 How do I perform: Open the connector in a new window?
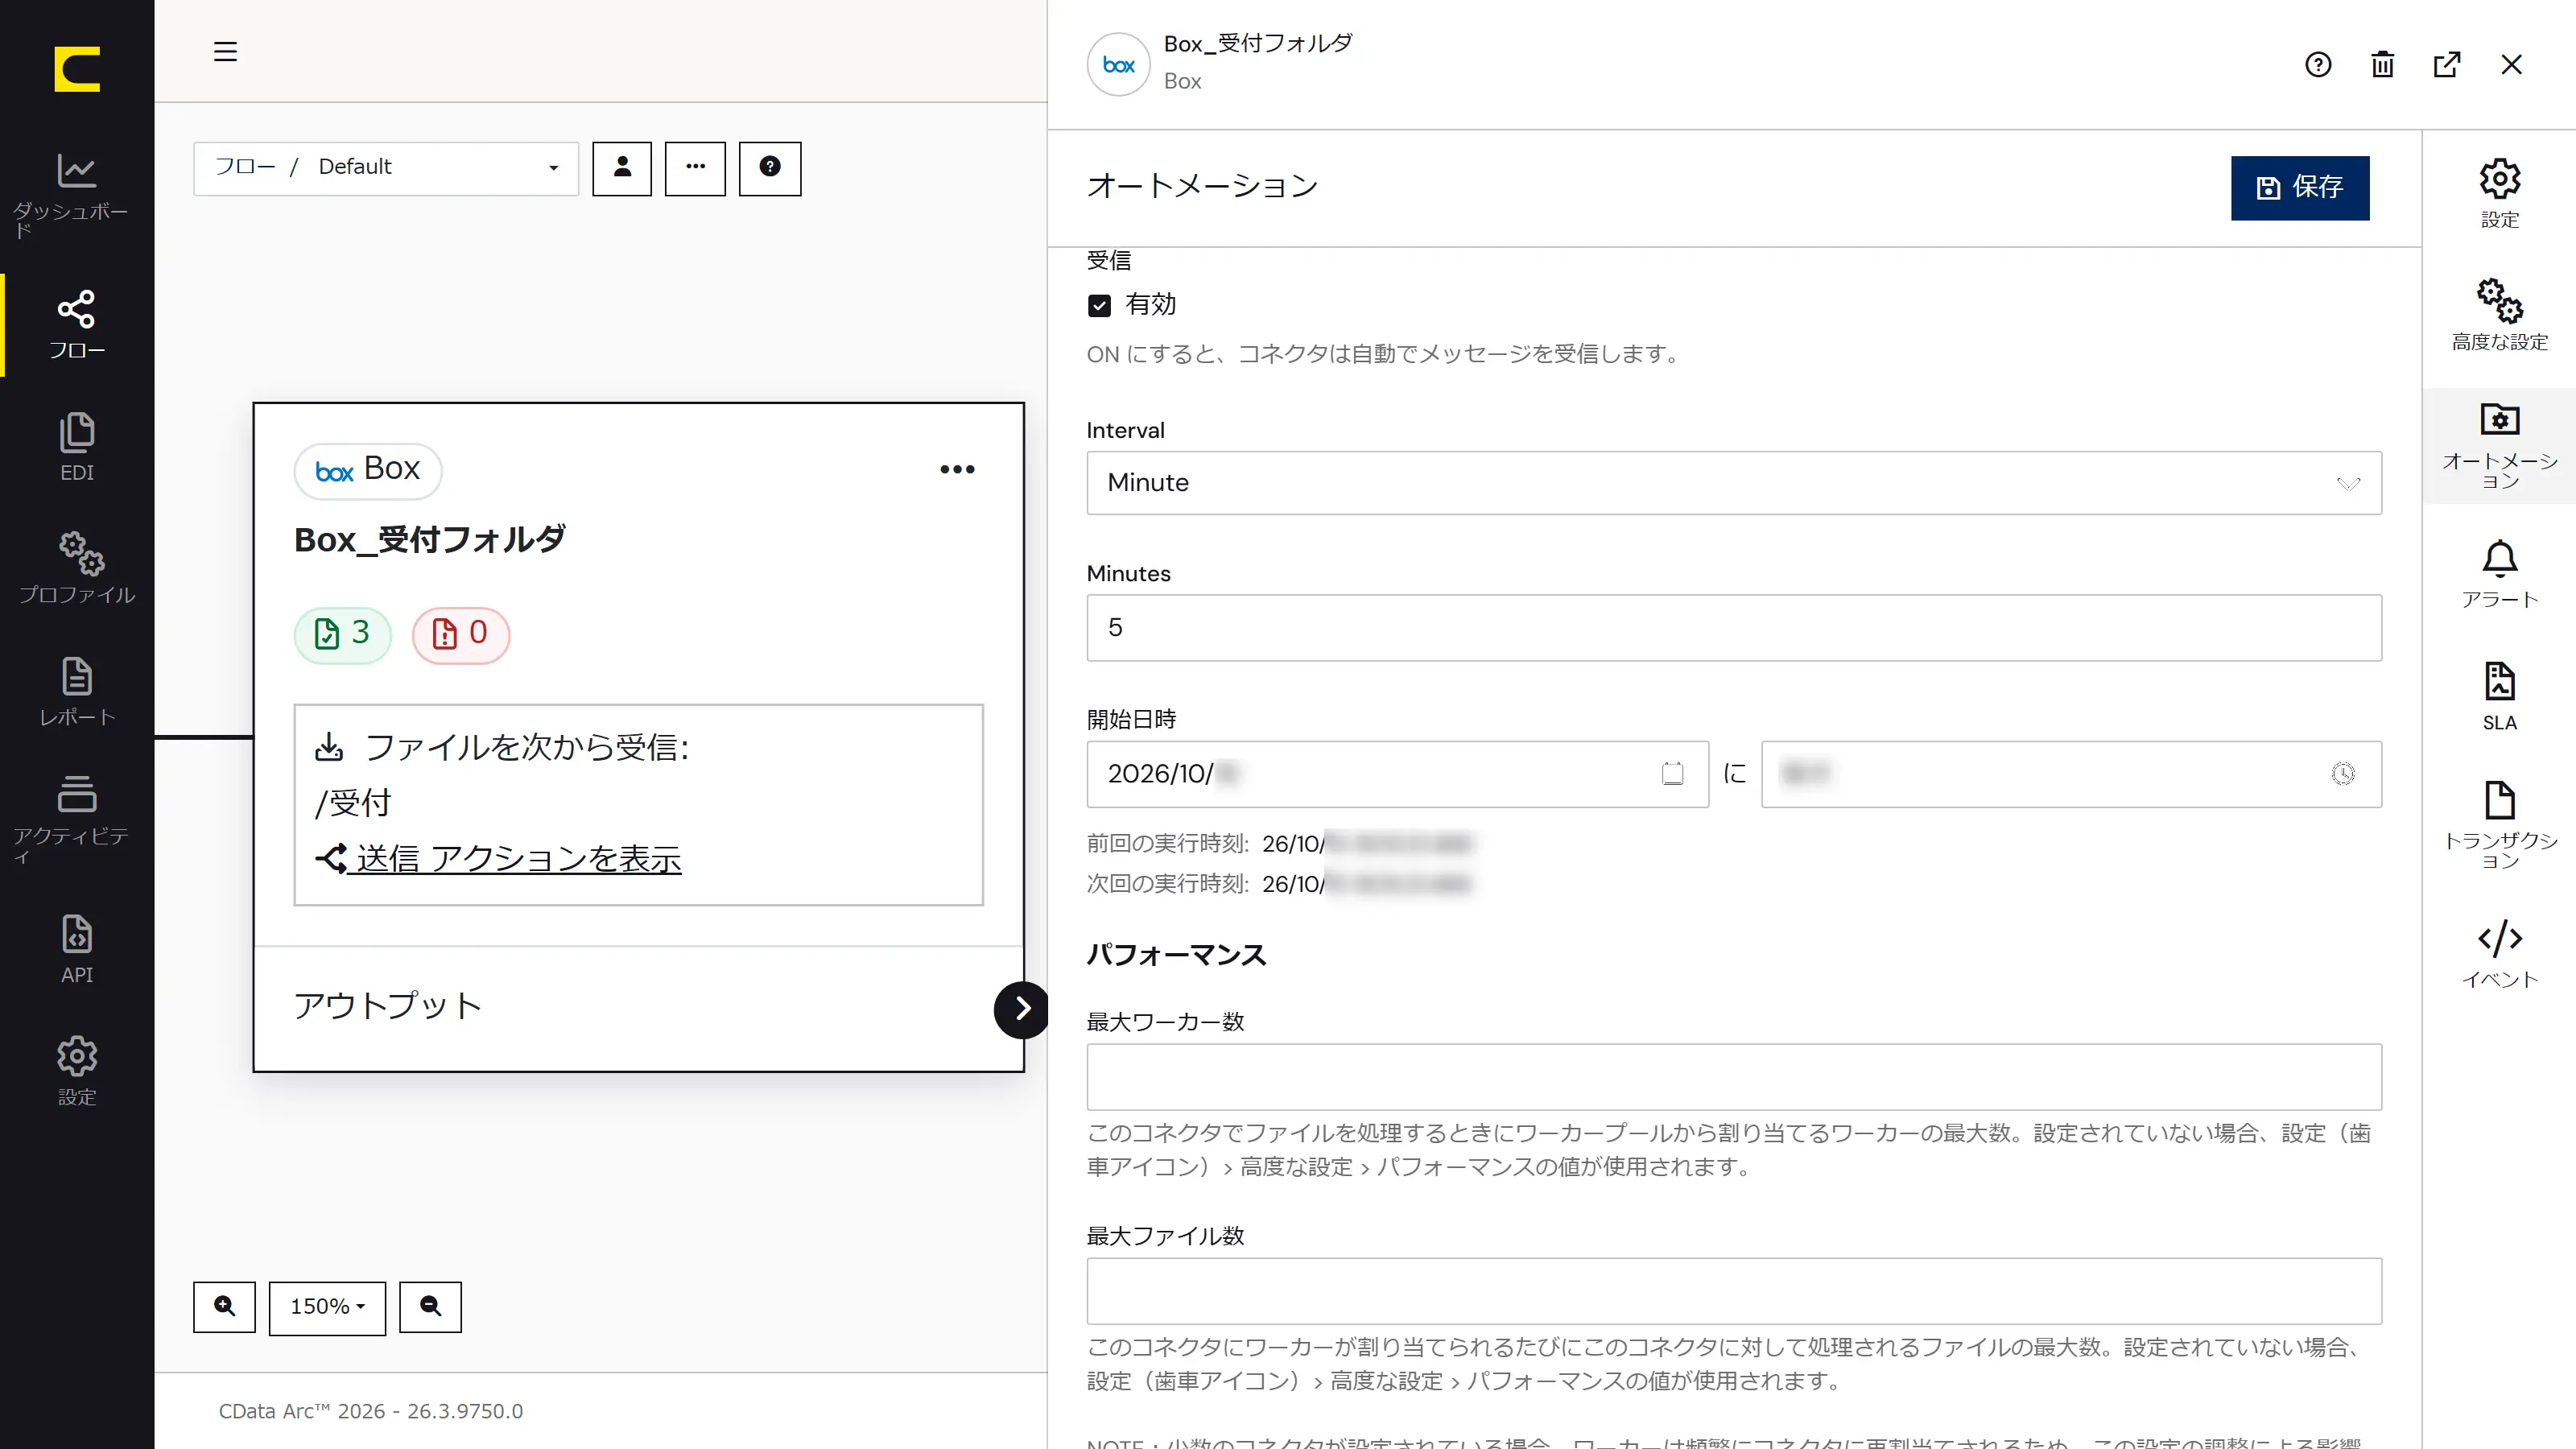pyautogui.click(x=2447, y=65)
